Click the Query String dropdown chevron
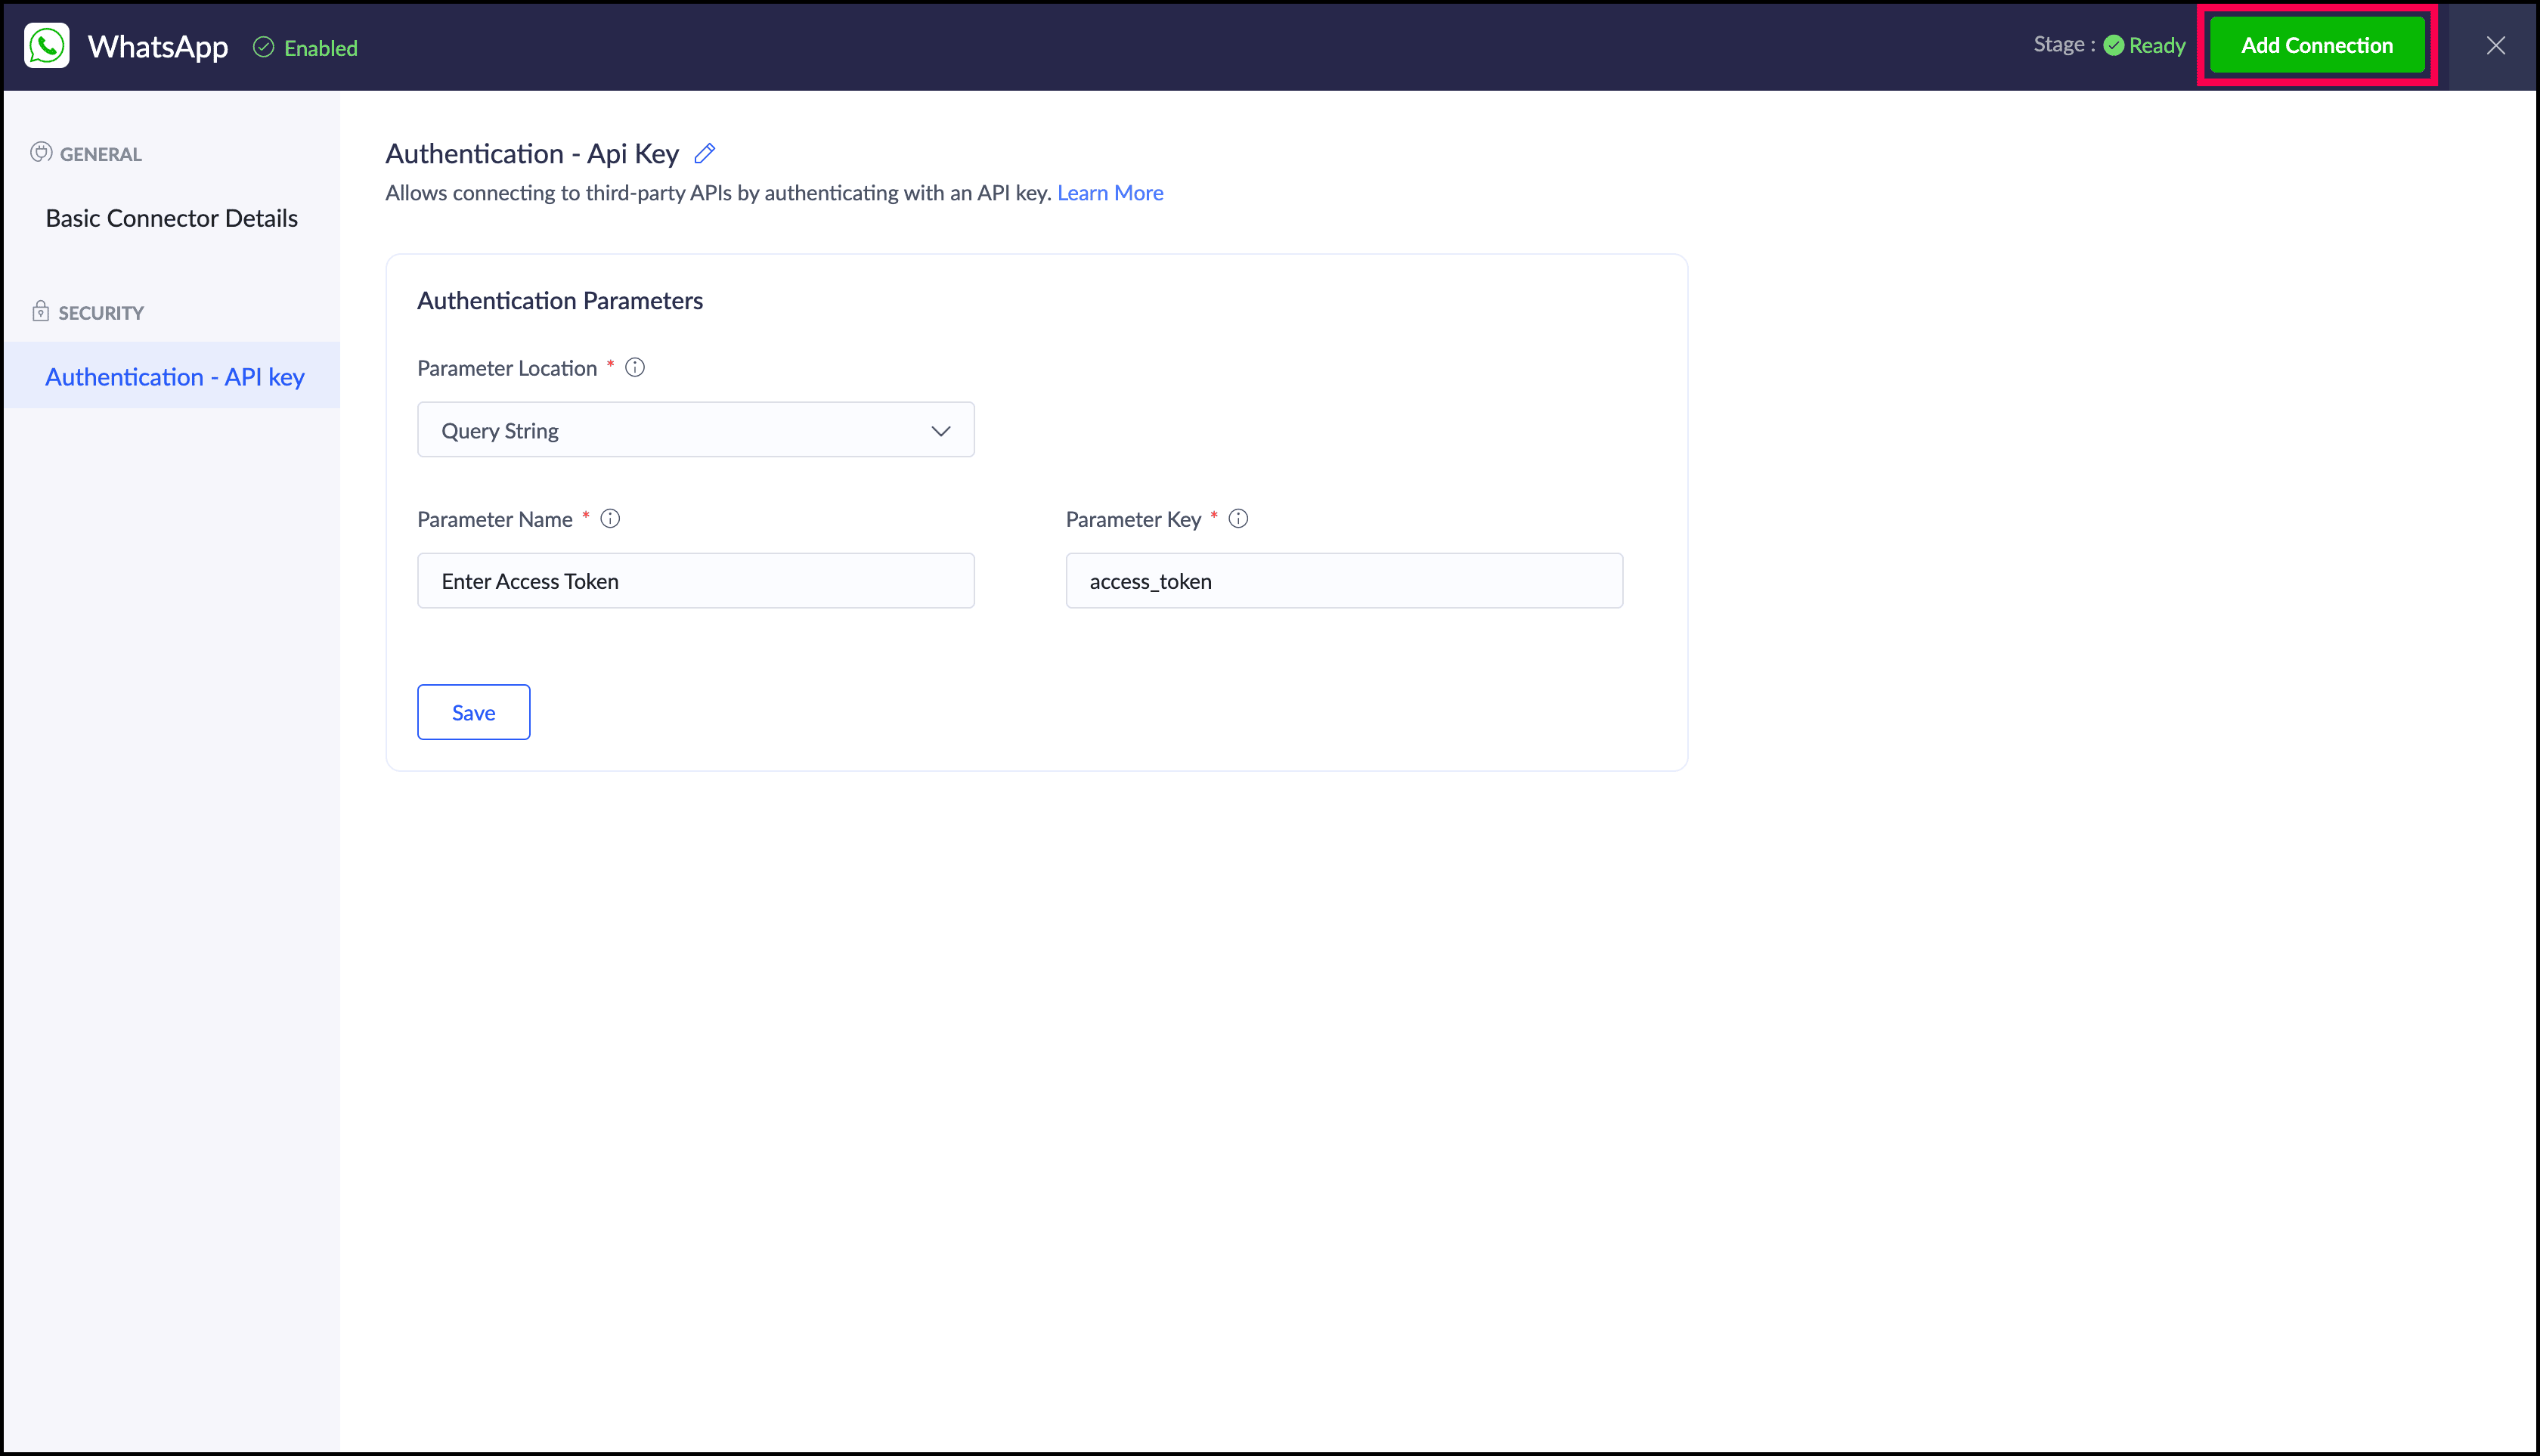Screen dimensions: 2540x1456 coord(940,431)
